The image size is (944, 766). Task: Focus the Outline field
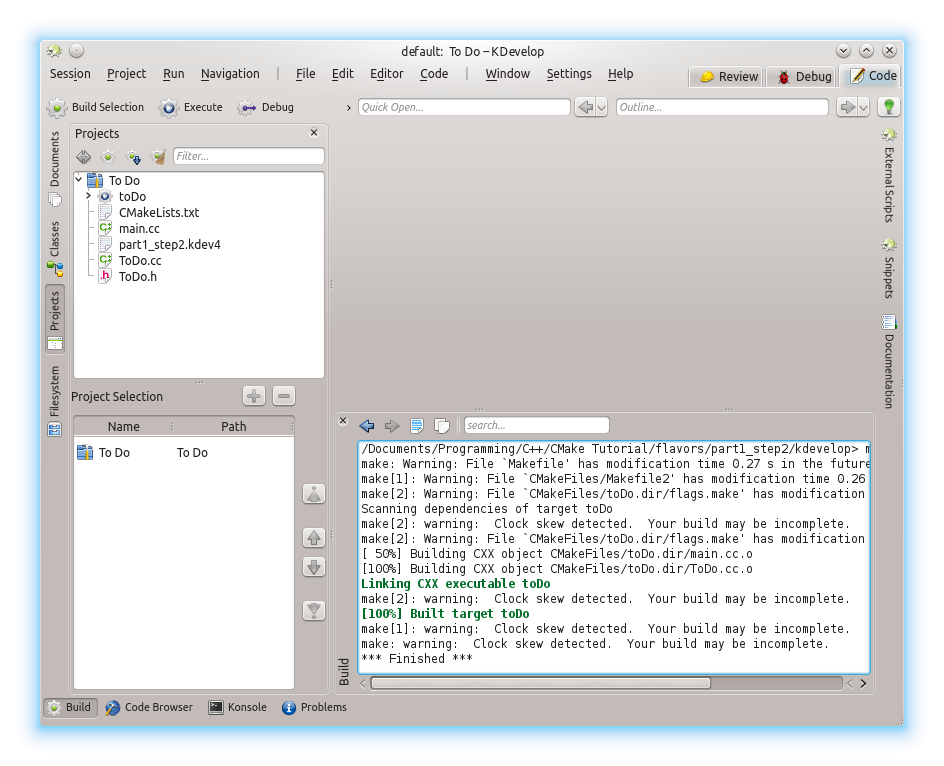[x=722, y=107]
